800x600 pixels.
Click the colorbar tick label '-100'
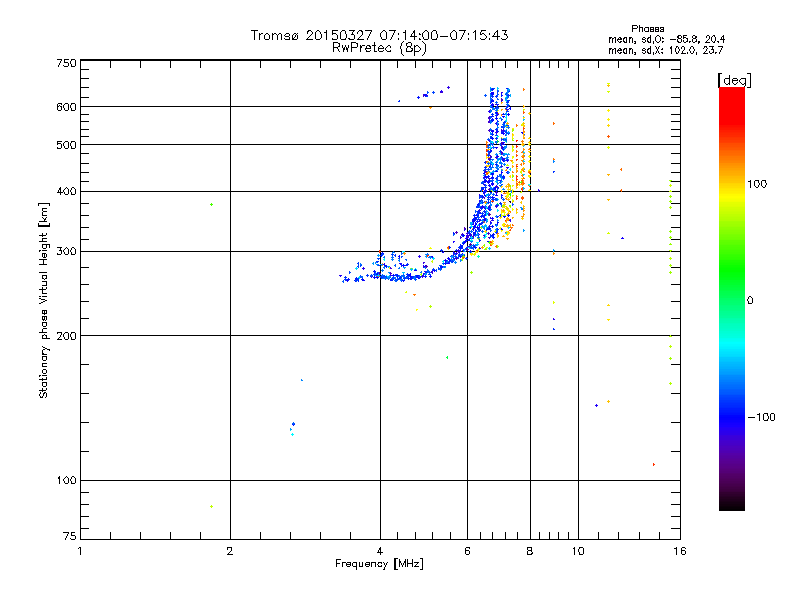tap(761, 417)
